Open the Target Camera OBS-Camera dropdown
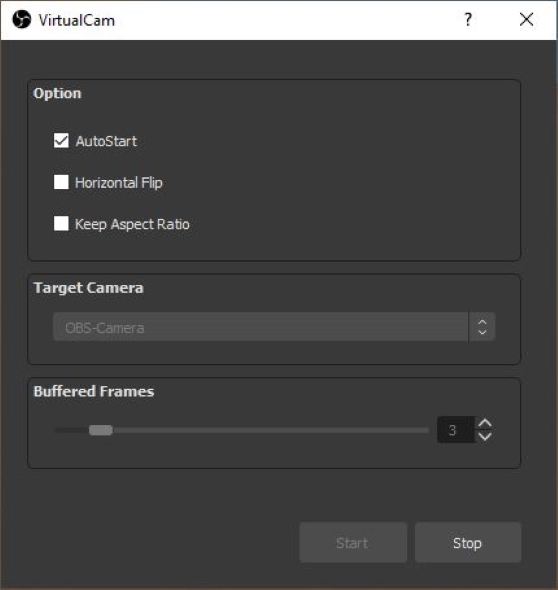 point(274,327)
